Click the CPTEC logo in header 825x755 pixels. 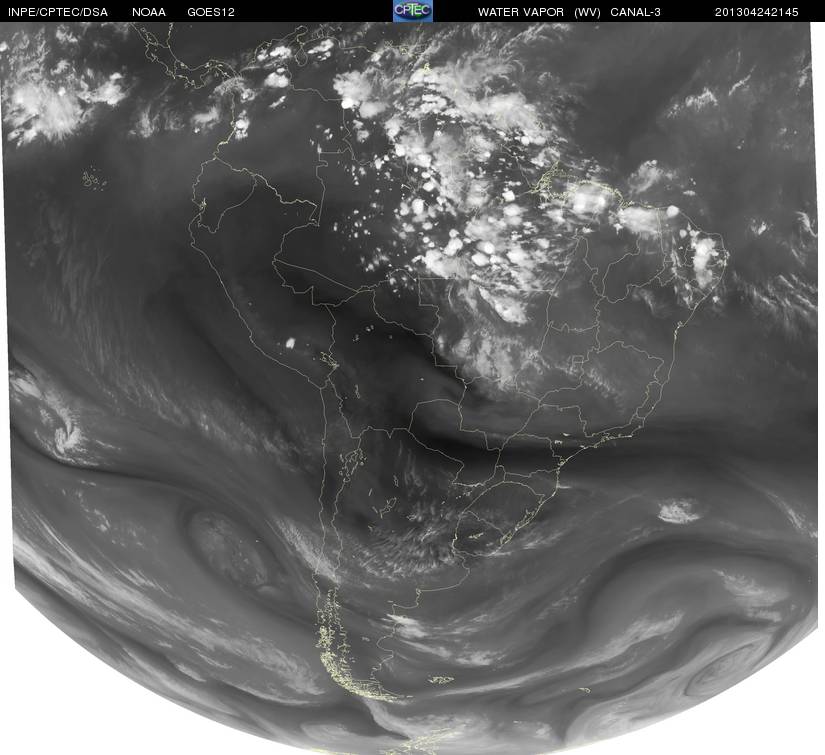[x=413, y=11]
